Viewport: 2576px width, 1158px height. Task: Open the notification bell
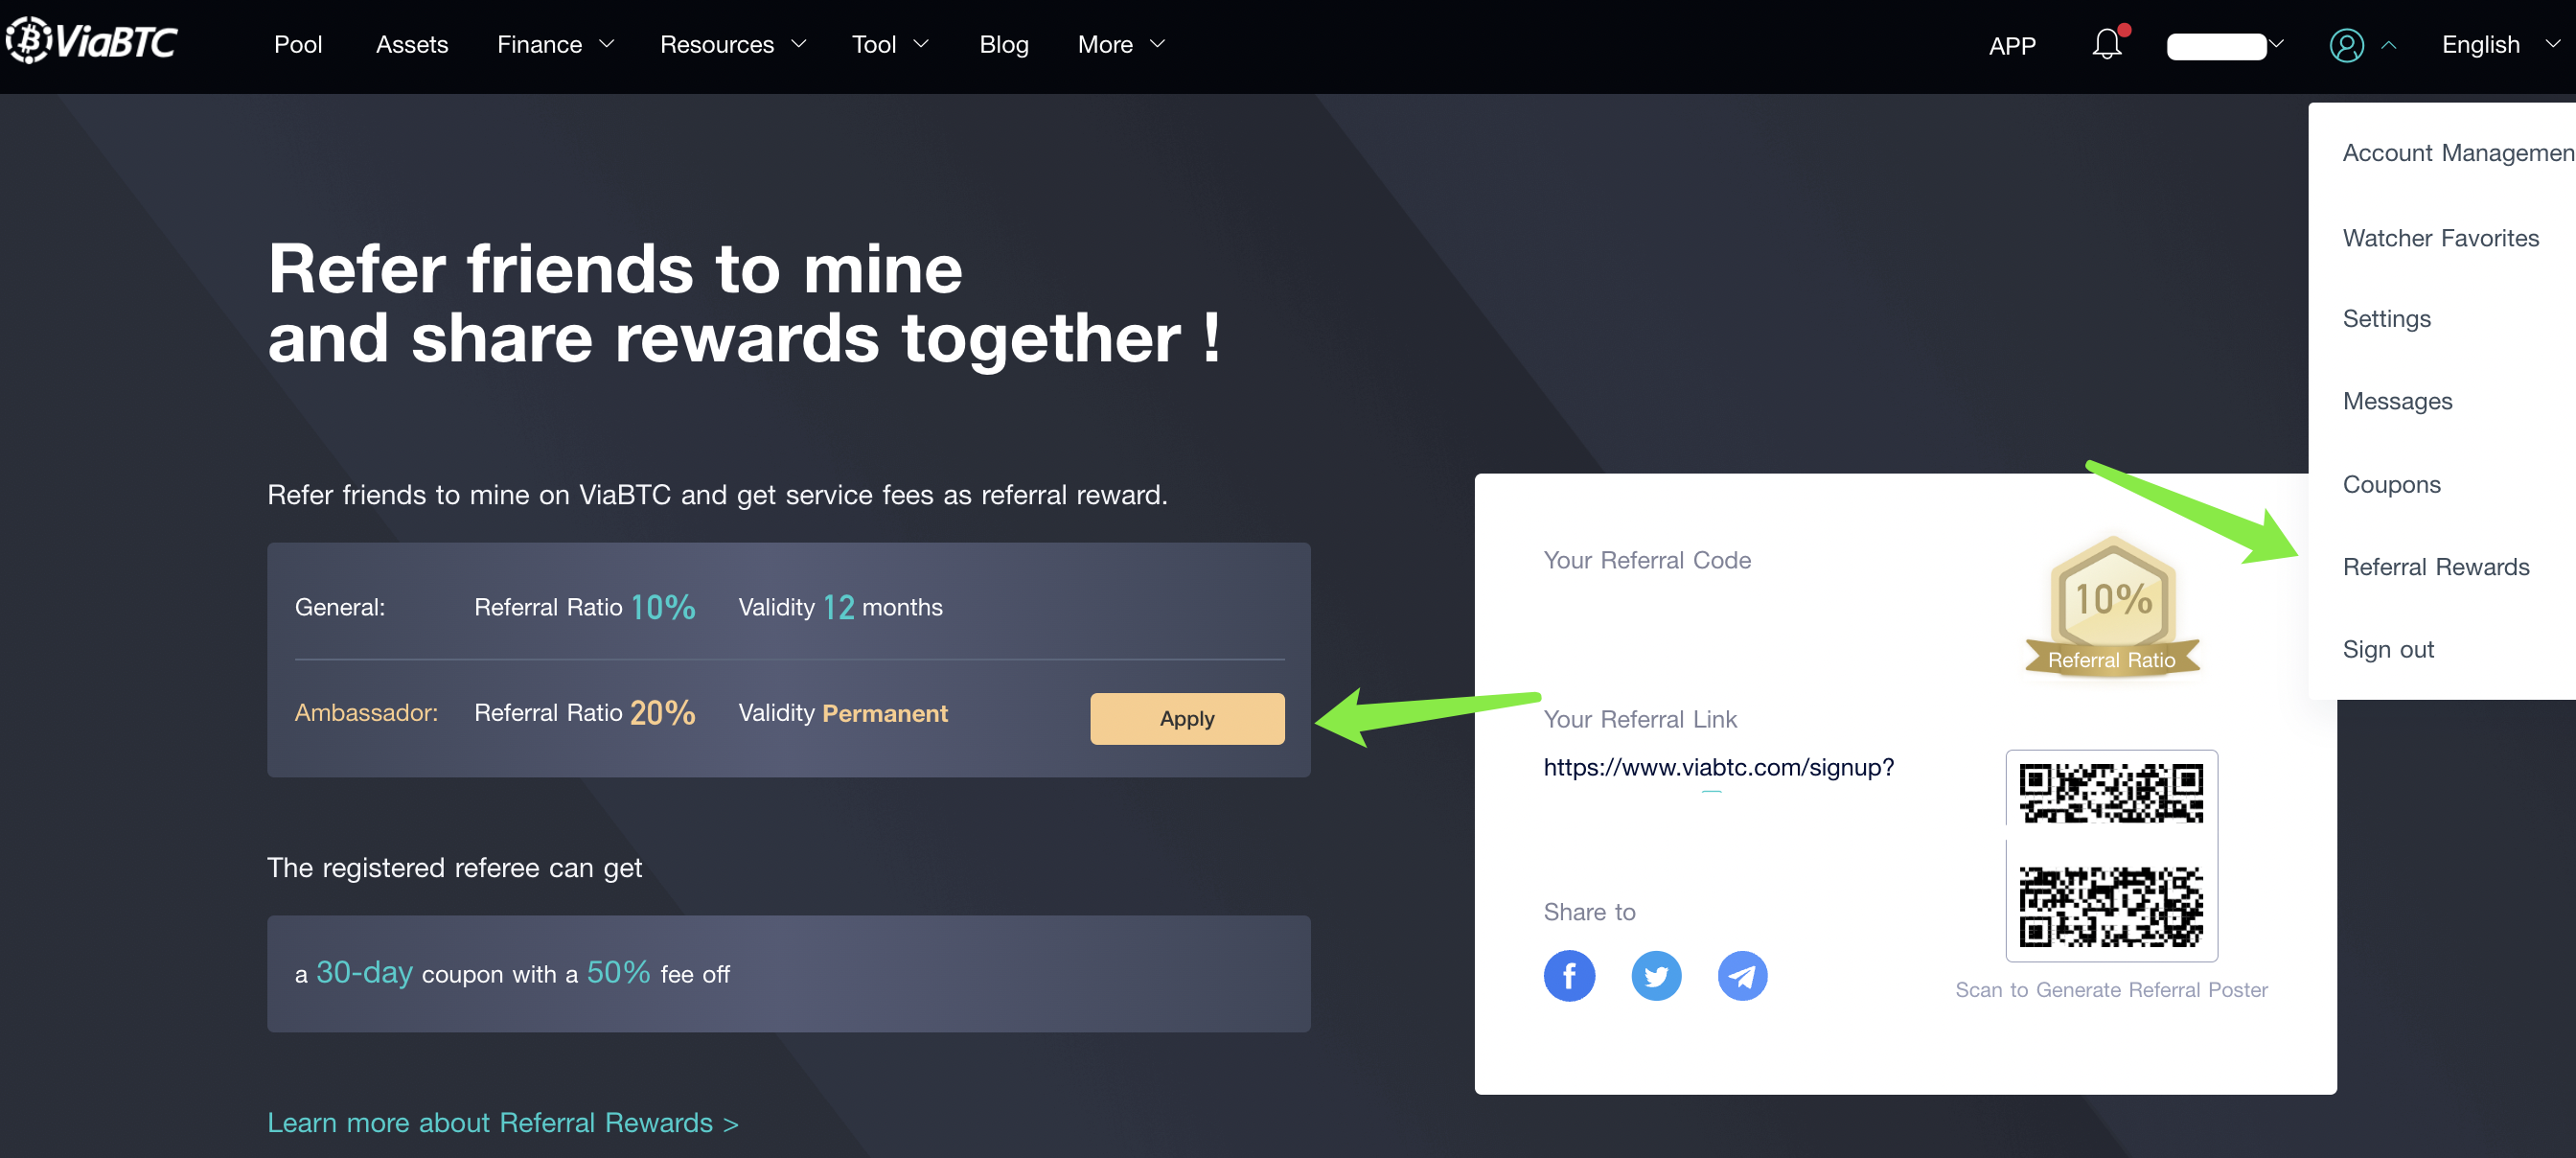coord(2108,43)
